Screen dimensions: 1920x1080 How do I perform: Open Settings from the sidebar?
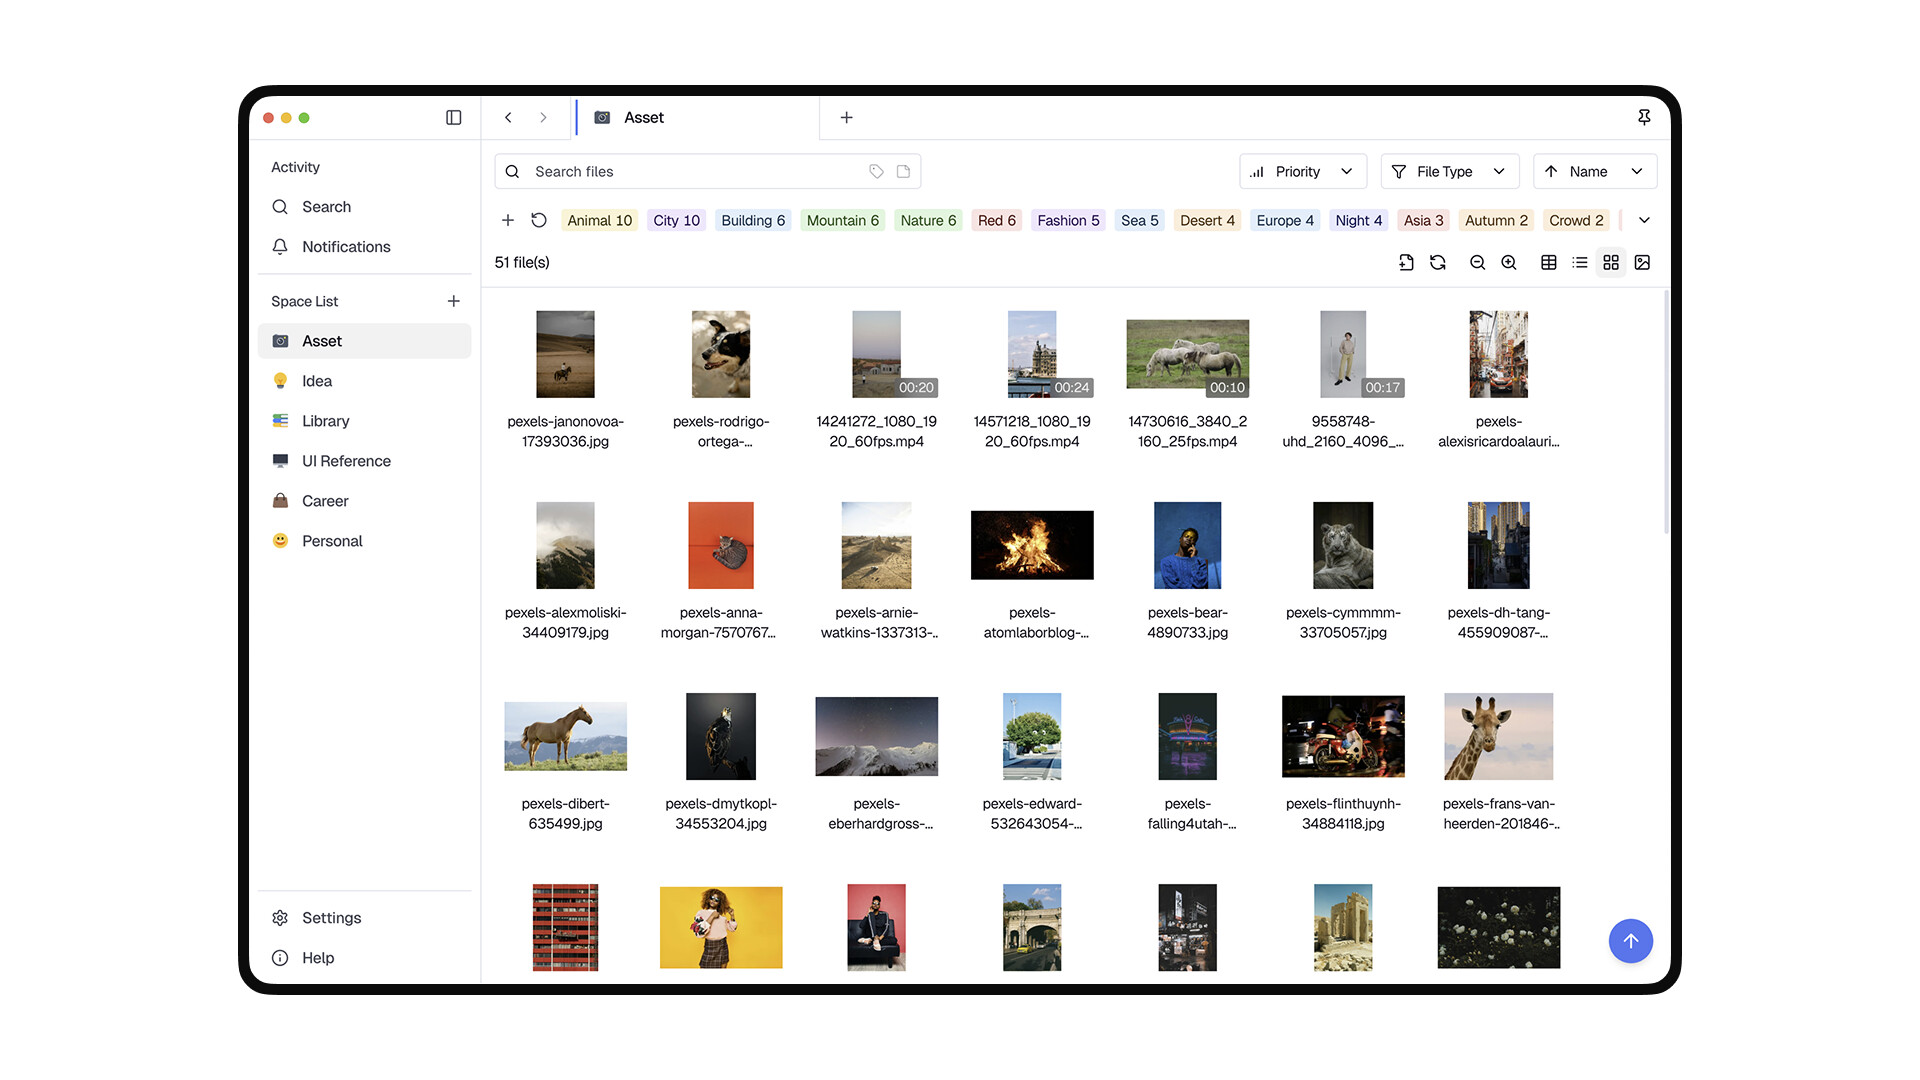[x=330, y=917]
